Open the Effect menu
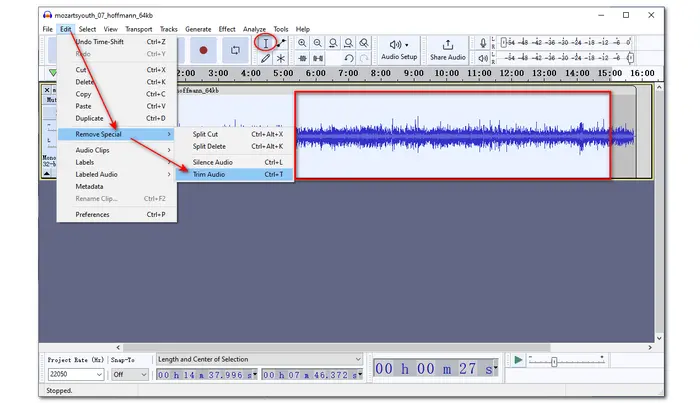This screenshot has height=403, width=700. [x=227, y=29]
